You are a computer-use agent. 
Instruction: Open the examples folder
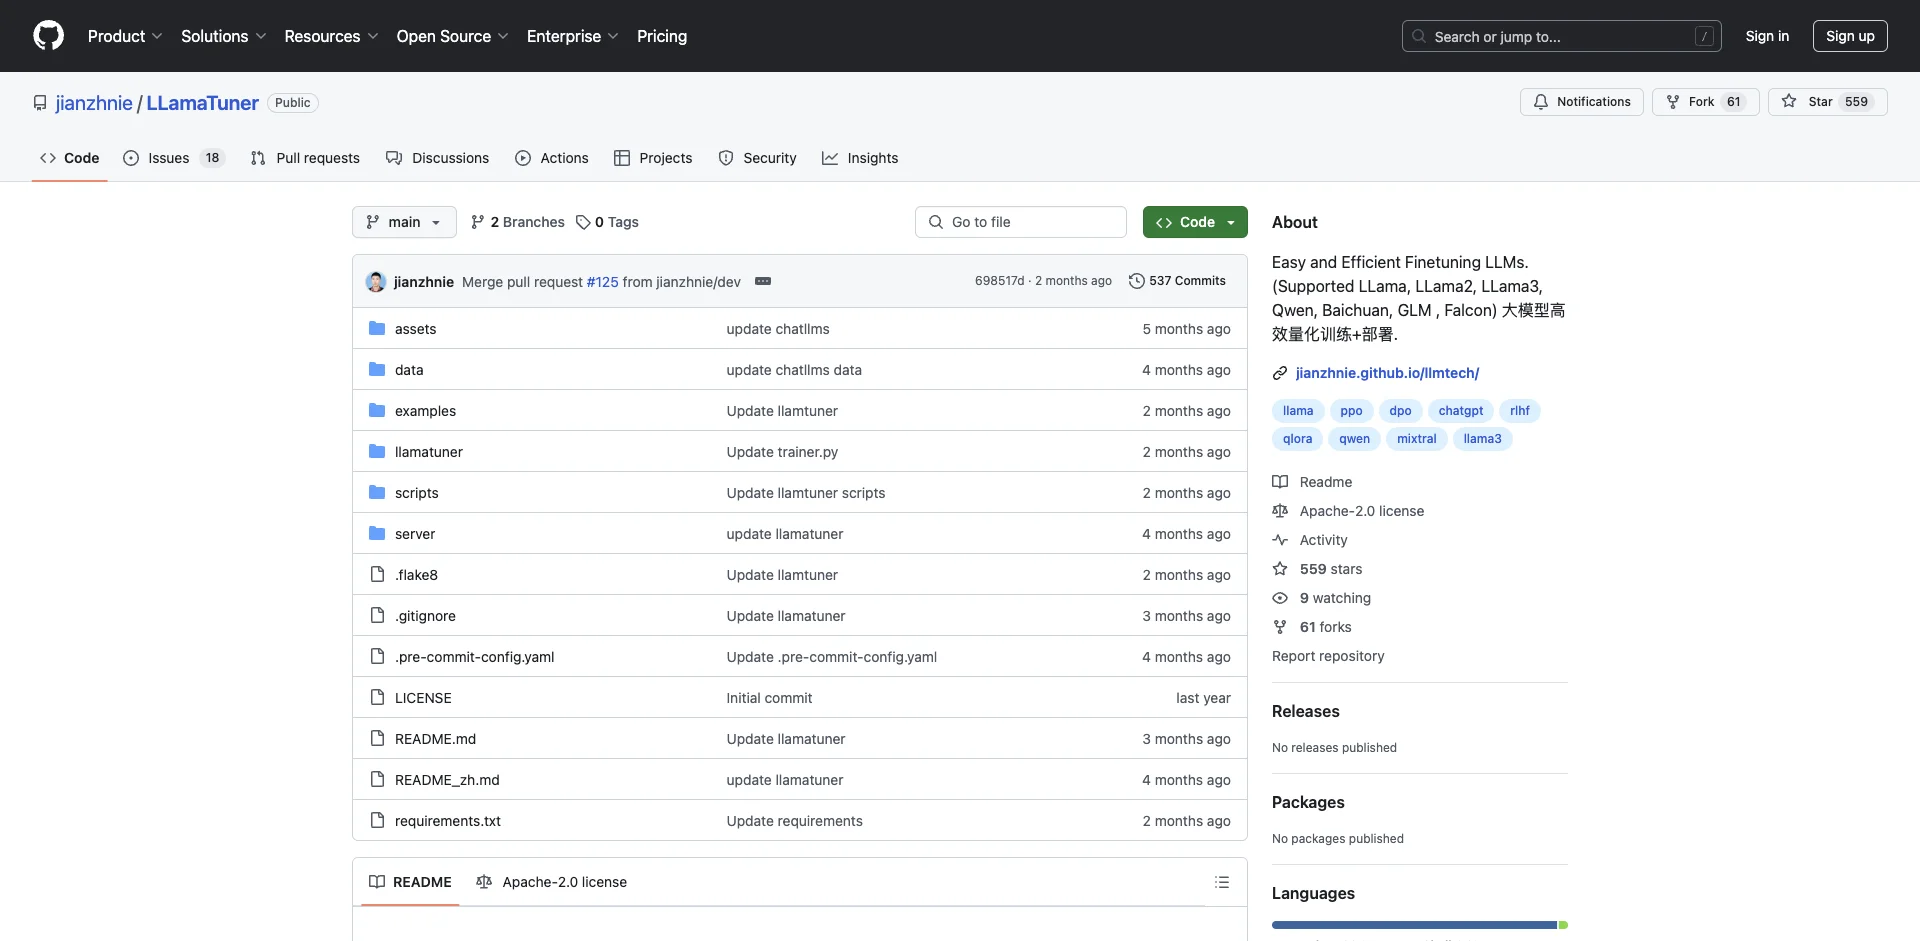[425, 411]
